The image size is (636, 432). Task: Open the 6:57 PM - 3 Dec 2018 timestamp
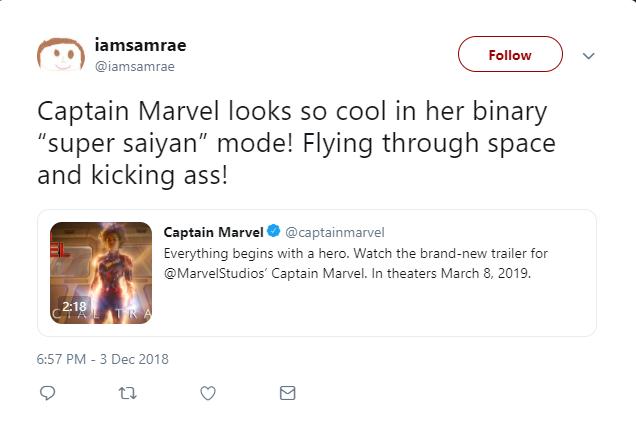(x=104, y=359)
